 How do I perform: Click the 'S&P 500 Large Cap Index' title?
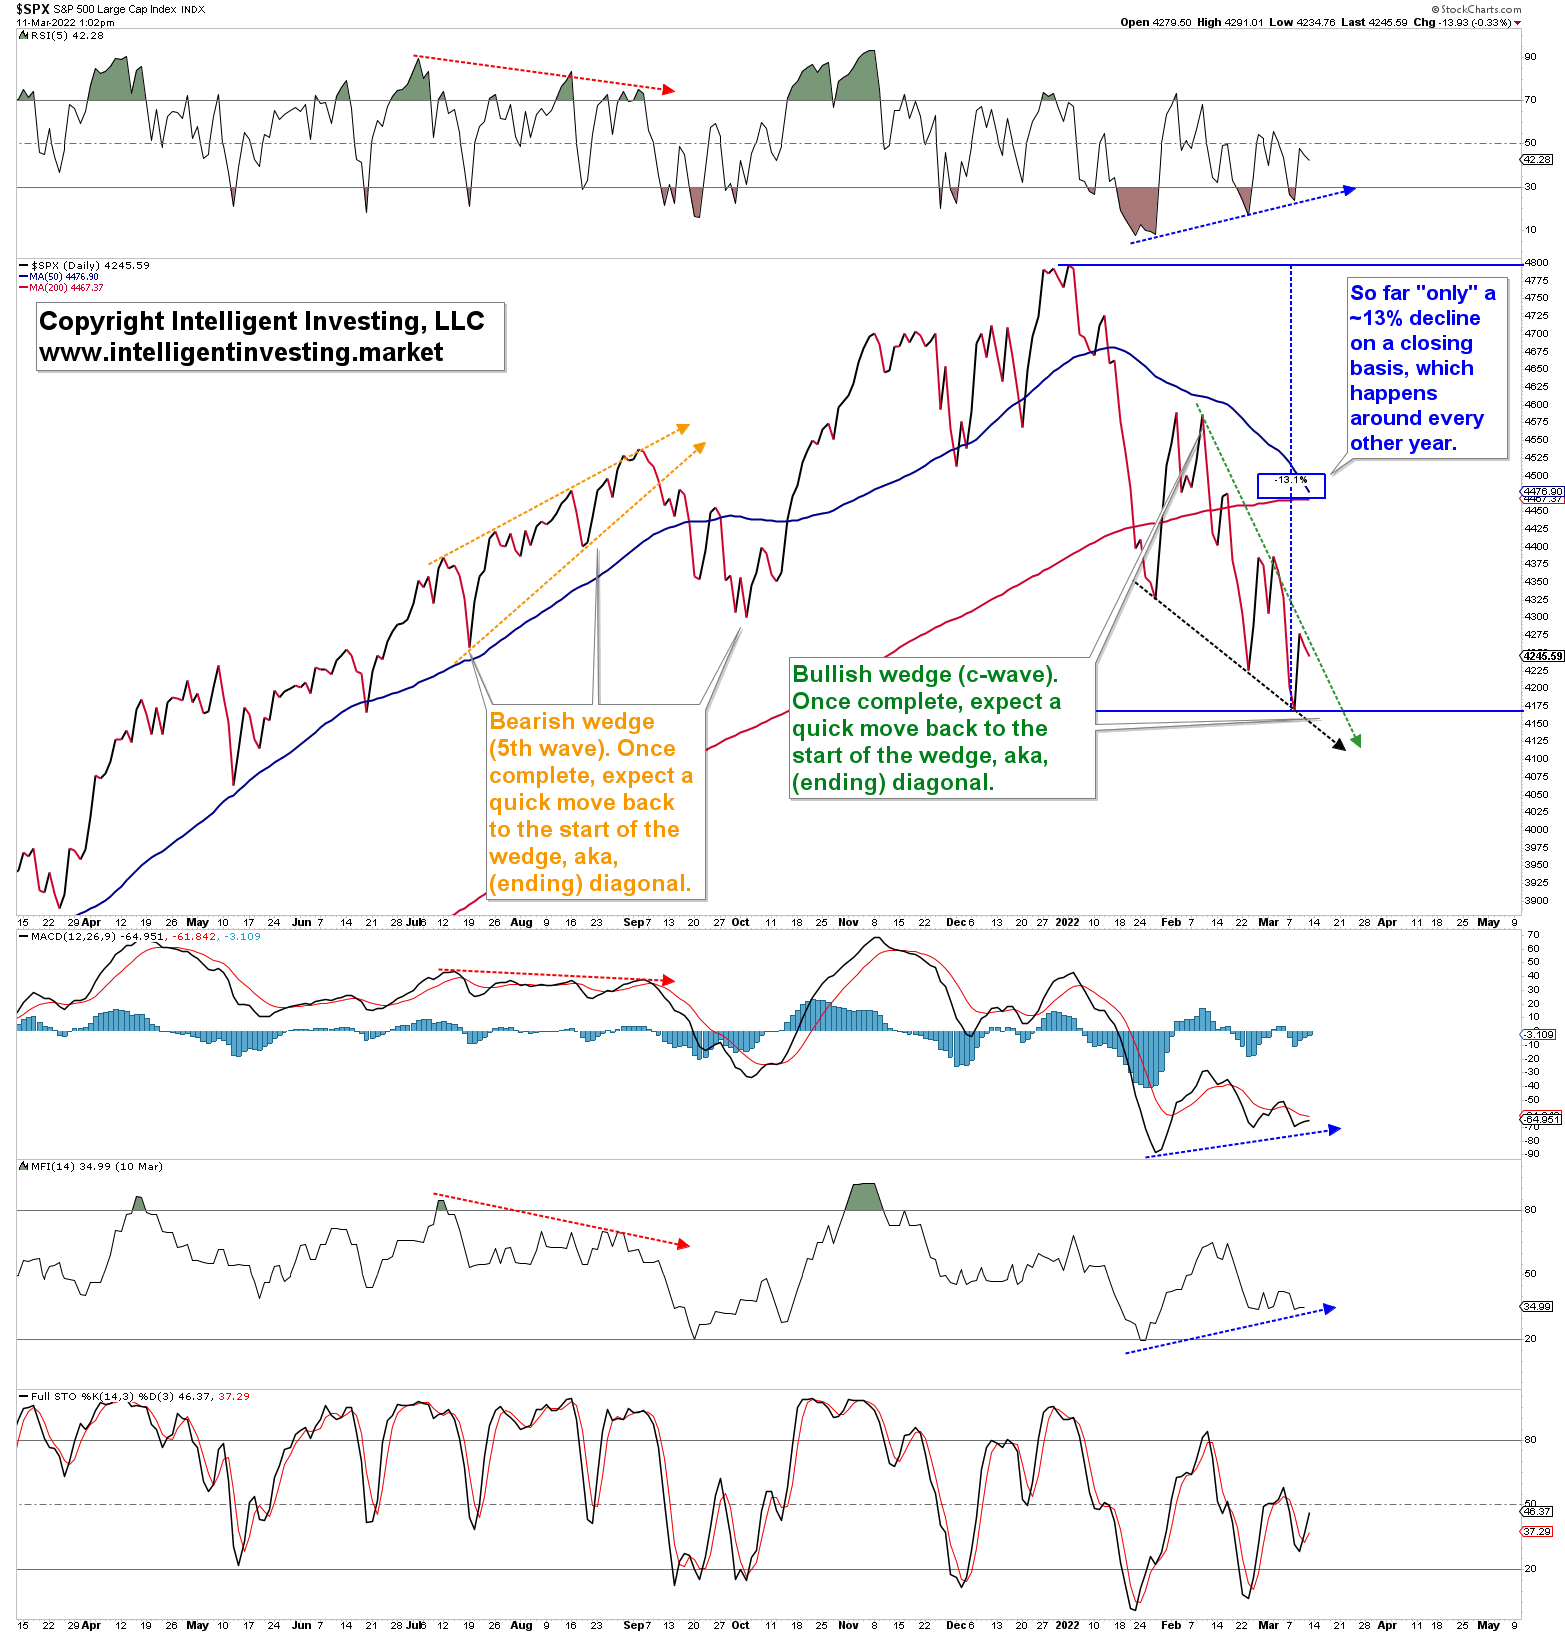coord(116,9)
